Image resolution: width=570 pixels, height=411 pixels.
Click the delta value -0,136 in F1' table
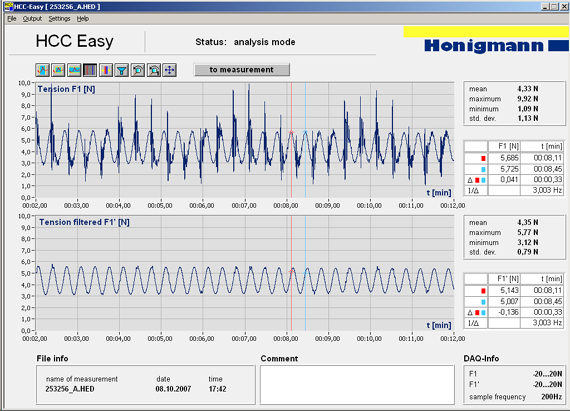pyautogui.click(x=508, y=312)
